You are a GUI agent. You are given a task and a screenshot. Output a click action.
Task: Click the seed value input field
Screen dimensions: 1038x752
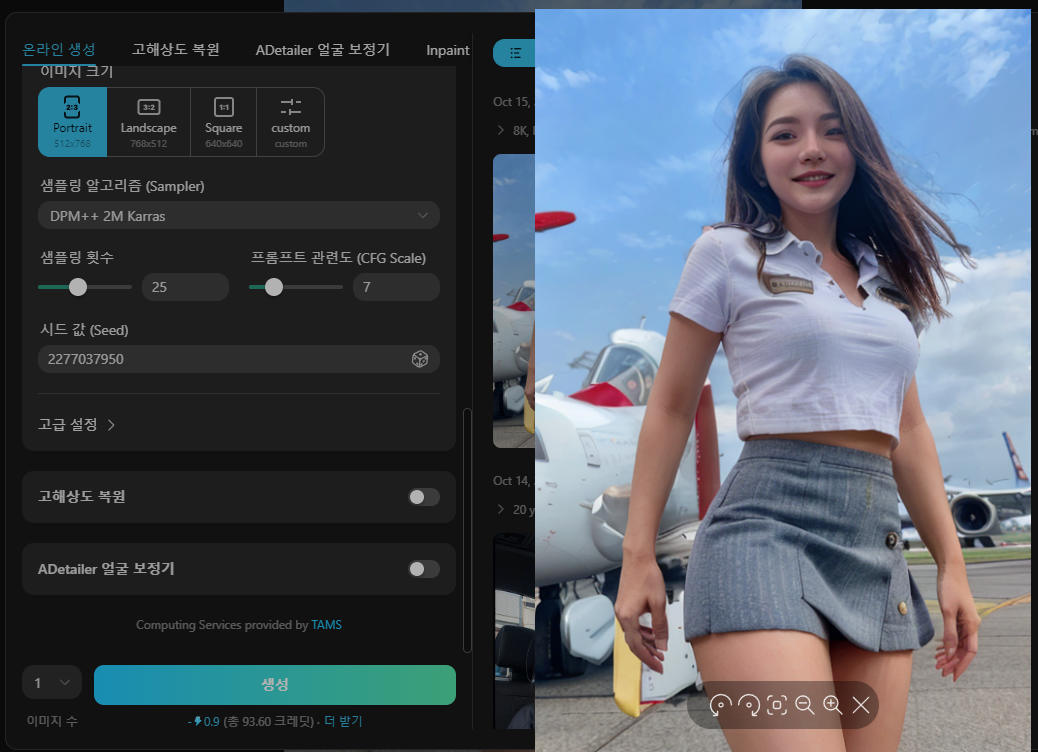click(220, 359)
